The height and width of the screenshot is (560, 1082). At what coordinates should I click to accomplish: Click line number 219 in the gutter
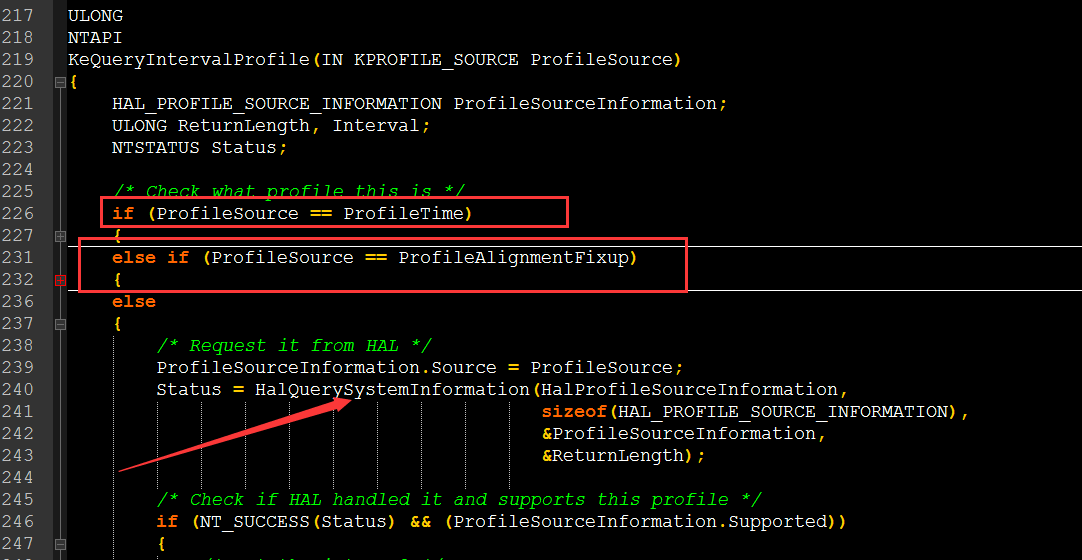click(x=17, y=60)
